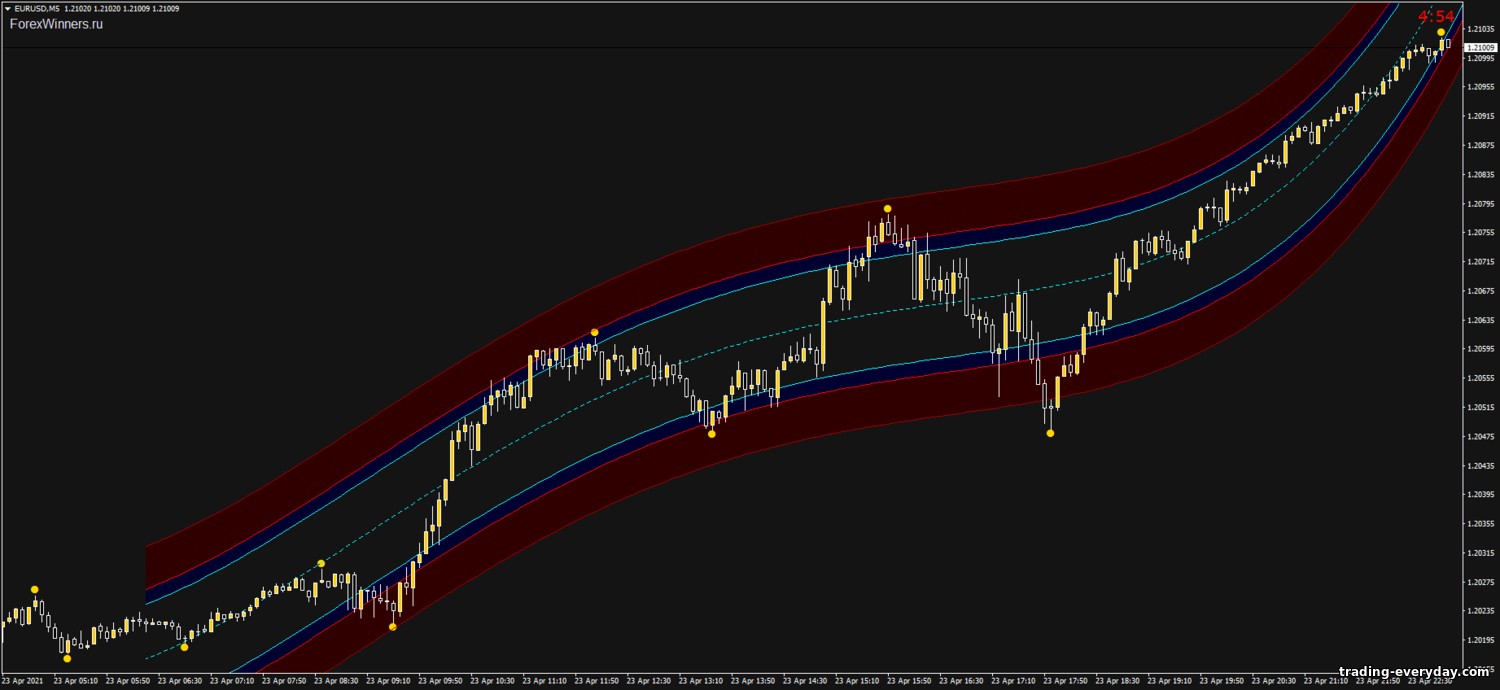Viewport: 1500px width, 690px height.
Task: Click the red 4:54 candle countdown timer
Action: (1436, 16)
